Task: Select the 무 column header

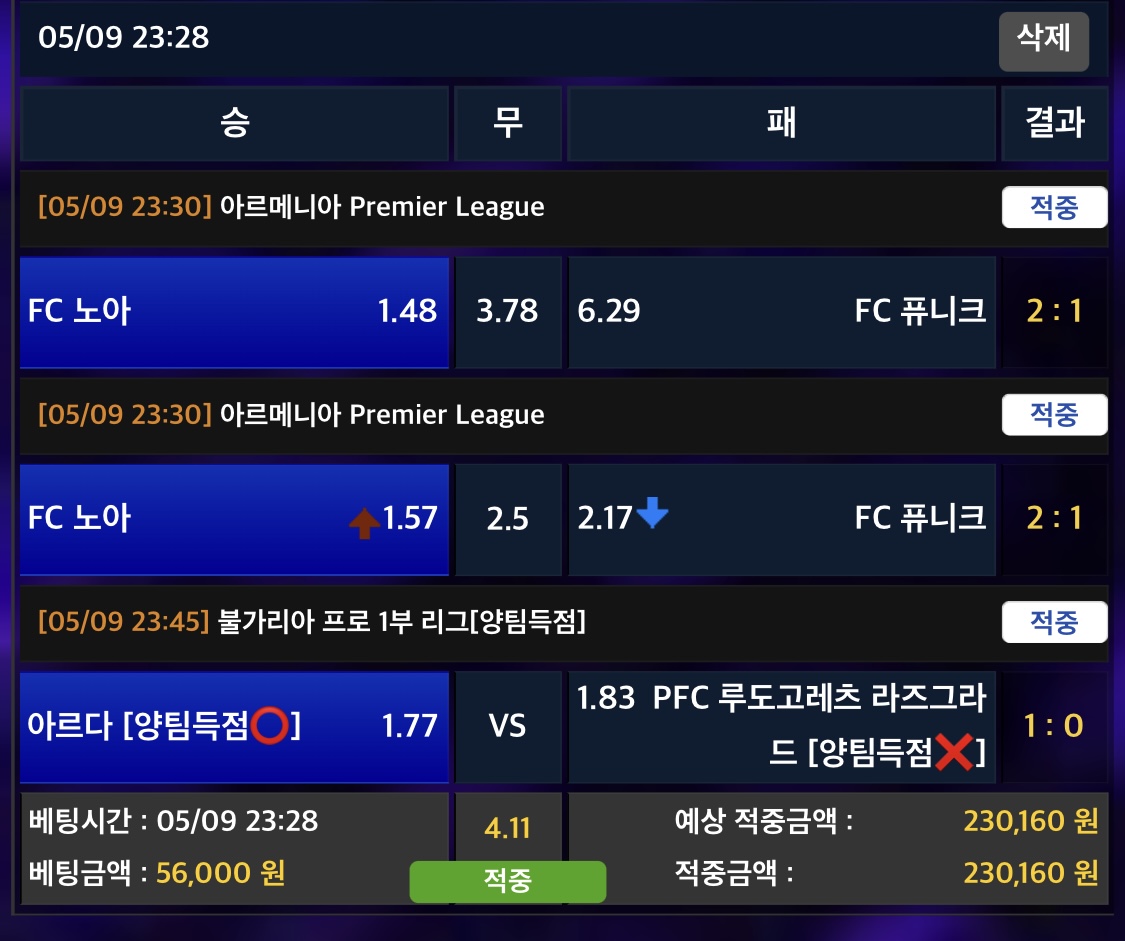Action: click(x=507, y=123)
